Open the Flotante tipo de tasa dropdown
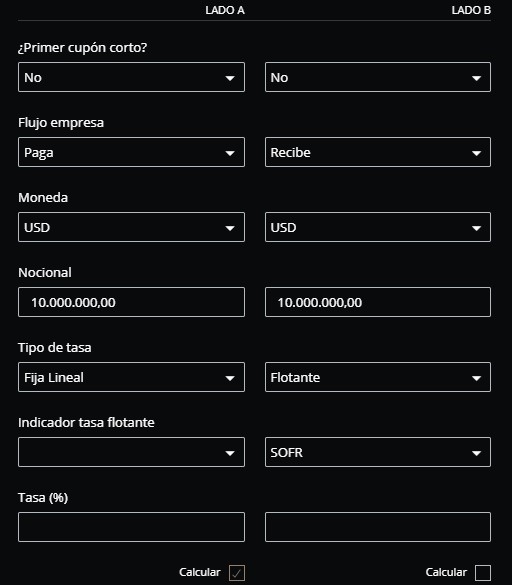Viewport: 512px width, 585px height. point(378,377)
